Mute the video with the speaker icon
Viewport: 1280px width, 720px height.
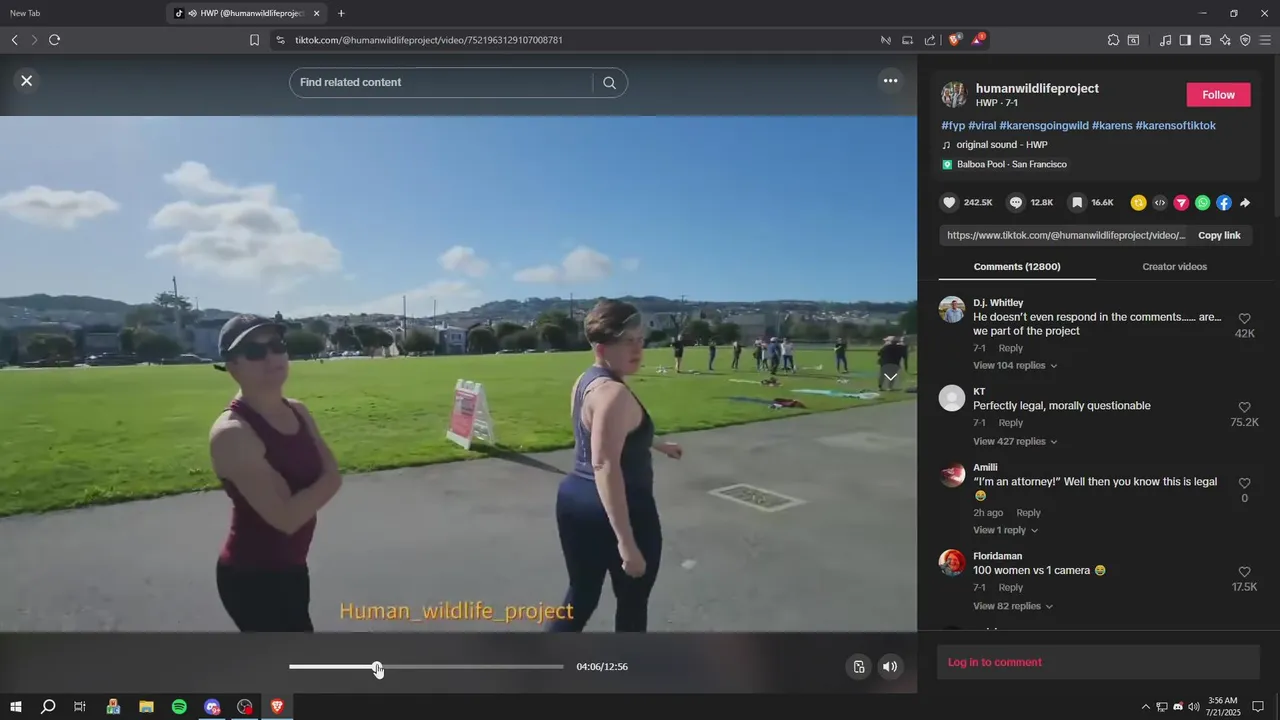[x=890, y=667]
